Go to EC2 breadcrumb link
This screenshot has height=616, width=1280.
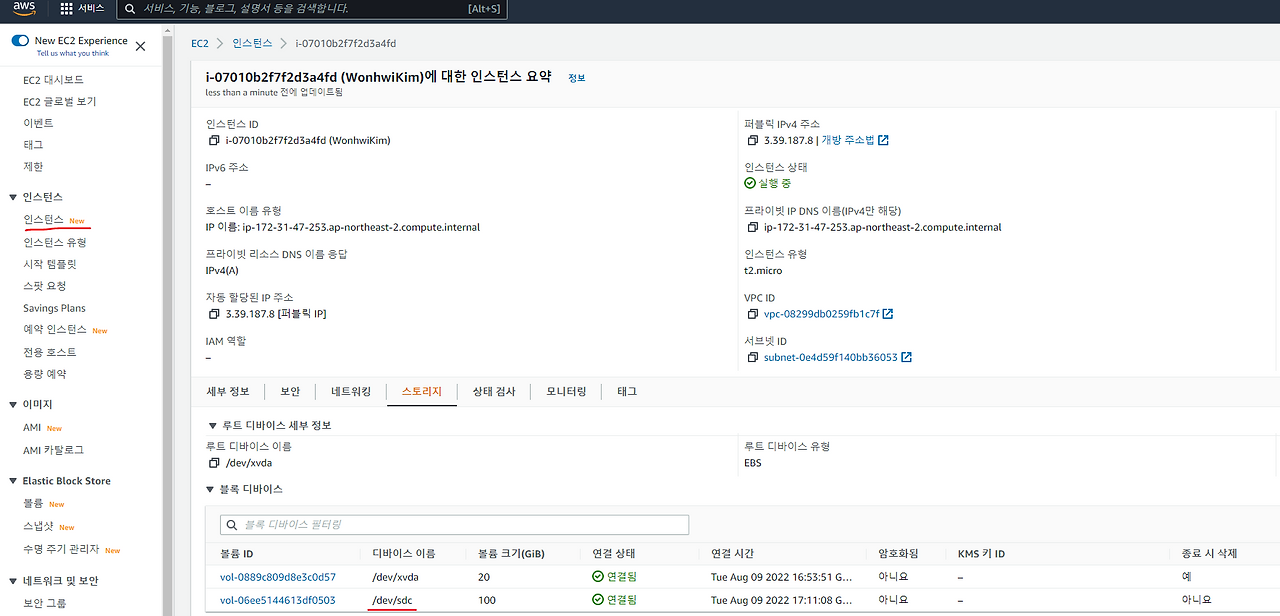tap(200, 43)
